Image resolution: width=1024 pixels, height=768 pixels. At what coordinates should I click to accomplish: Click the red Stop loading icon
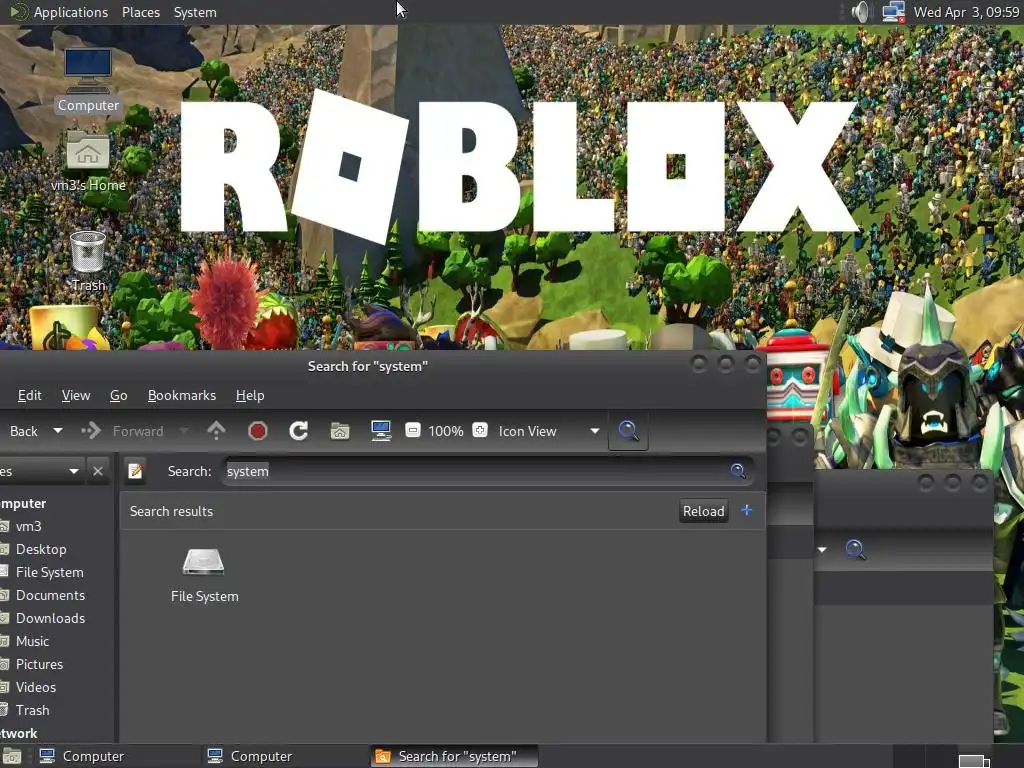point(257,431)
